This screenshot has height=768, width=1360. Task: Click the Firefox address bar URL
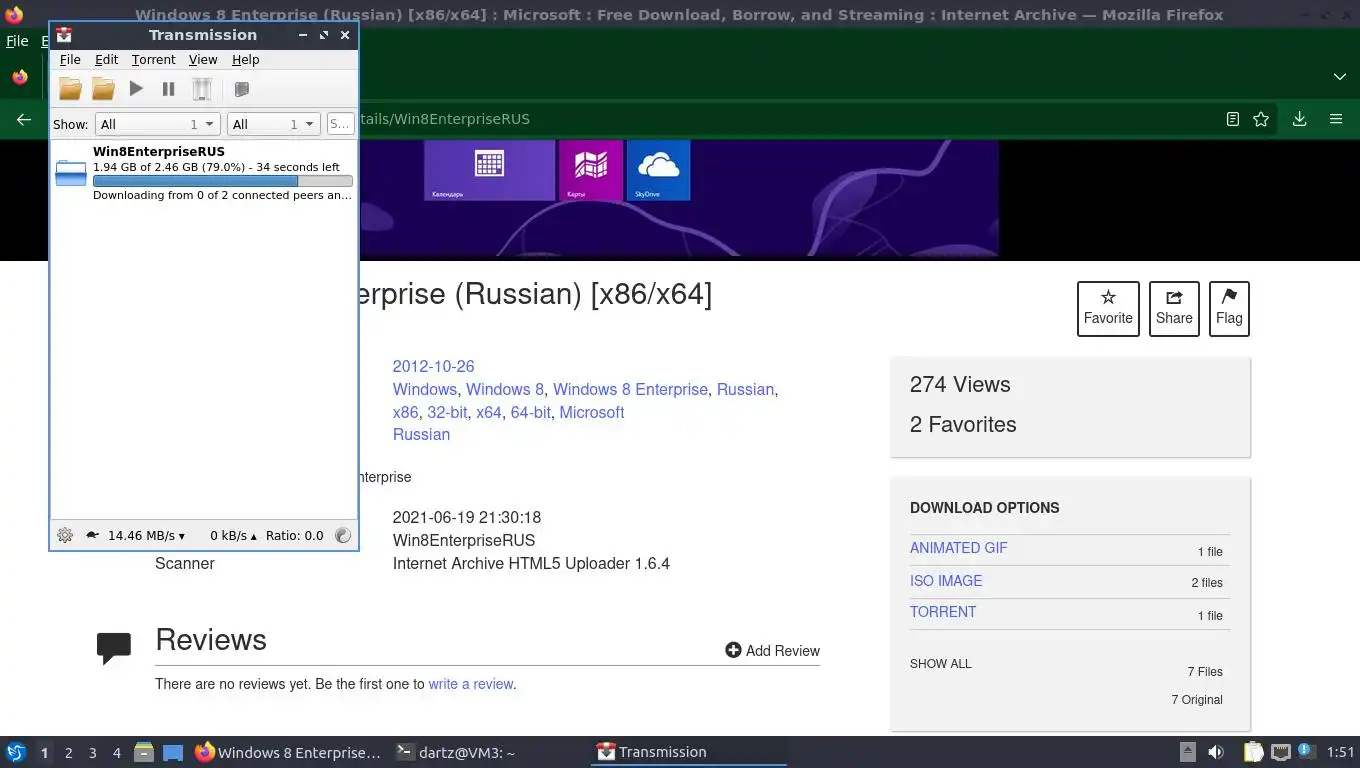click(x=444, y=119)
